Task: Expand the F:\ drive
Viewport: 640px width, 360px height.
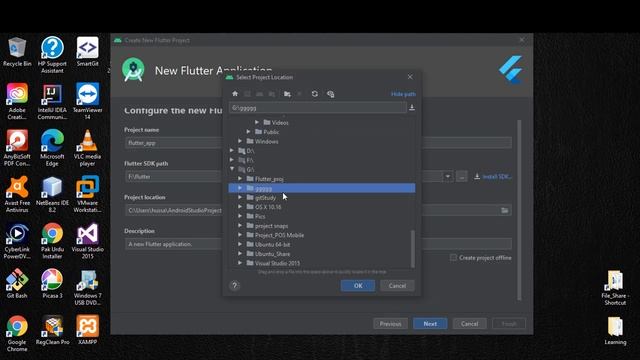Action: [x=232, y=160]
